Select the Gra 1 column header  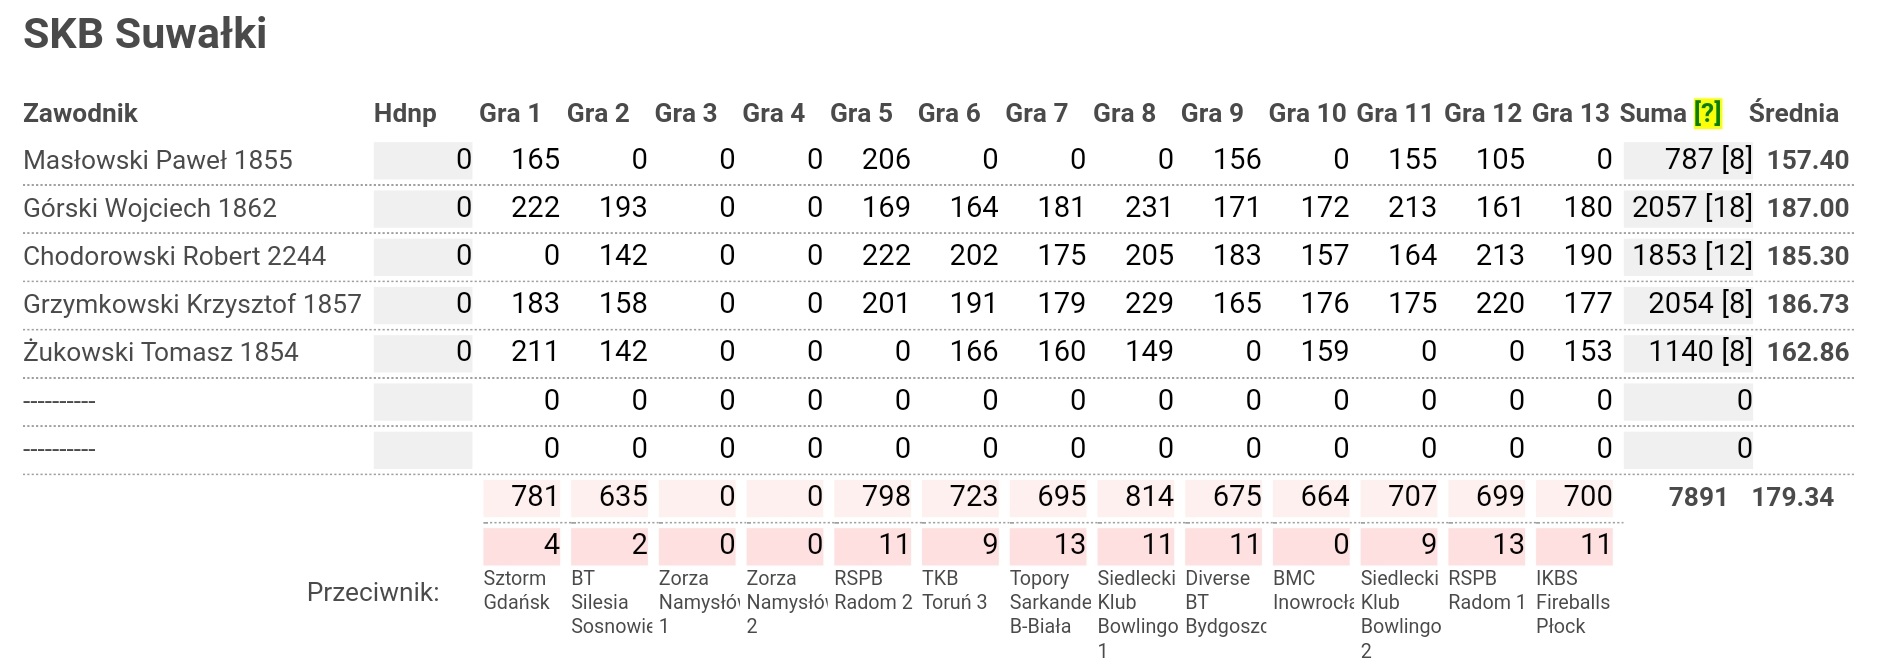pos(510,113)
